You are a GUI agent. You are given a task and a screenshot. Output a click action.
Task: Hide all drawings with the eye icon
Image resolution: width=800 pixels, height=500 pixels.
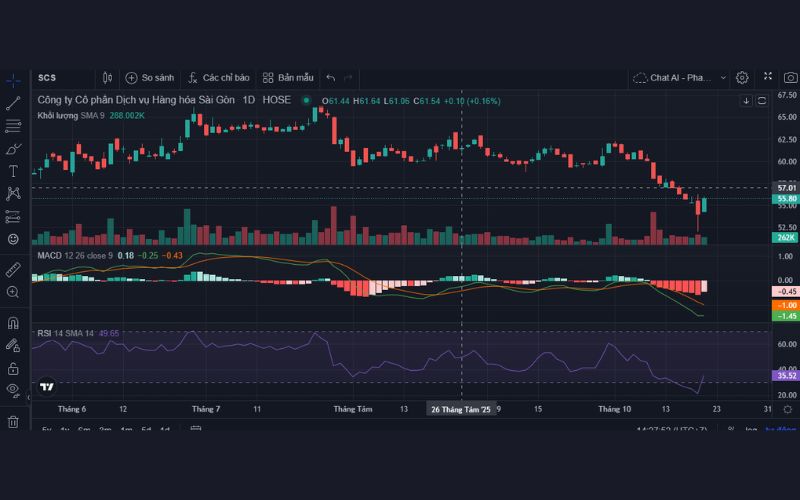13,388
